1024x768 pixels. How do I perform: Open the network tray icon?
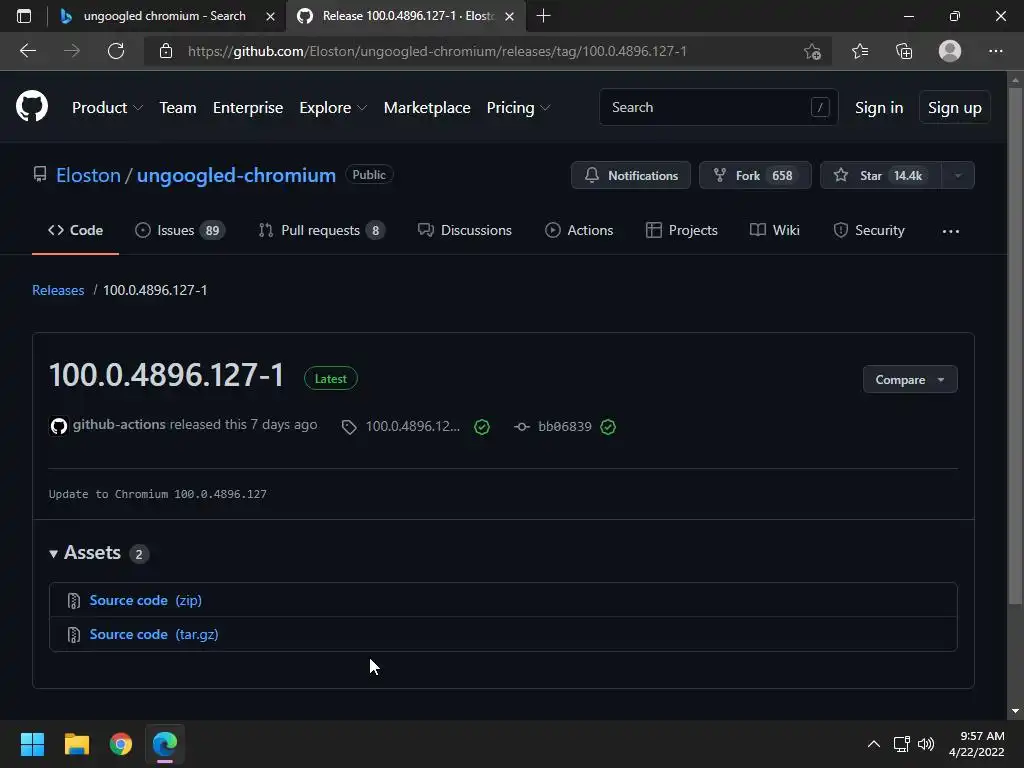(x=902, y=744)
